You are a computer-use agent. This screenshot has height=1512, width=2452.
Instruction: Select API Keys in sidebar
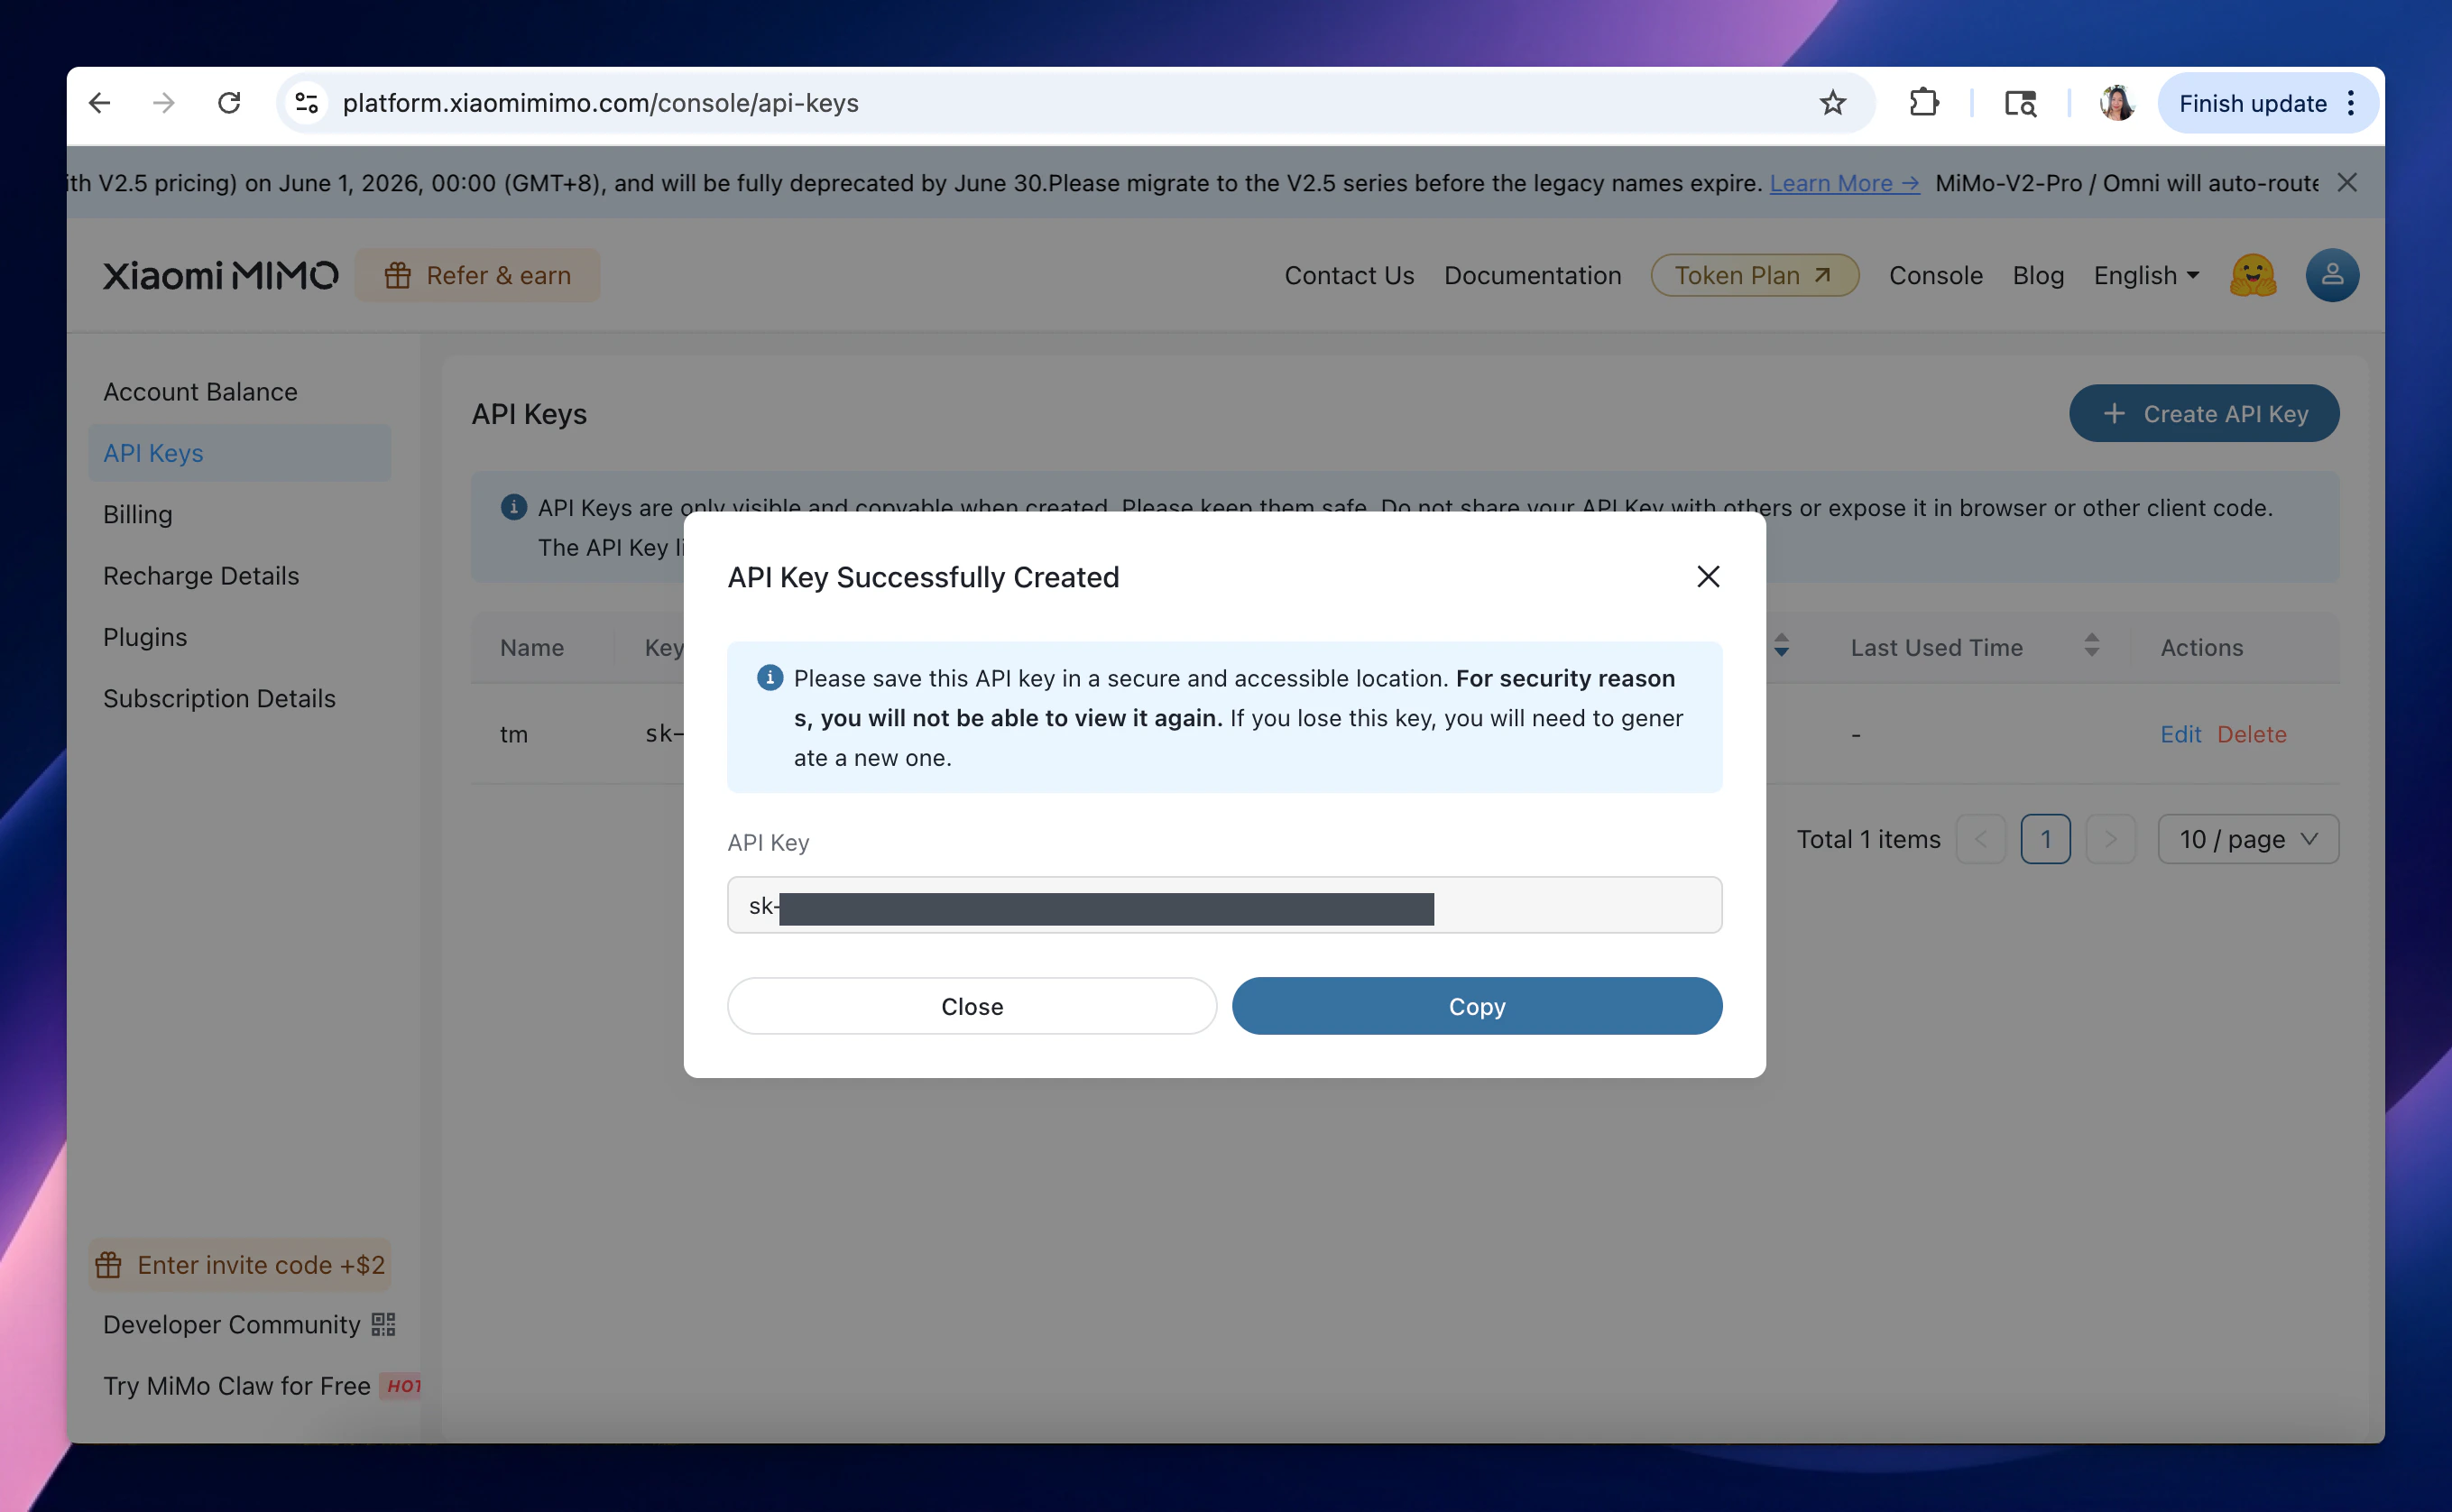click(x=240, y=453)
